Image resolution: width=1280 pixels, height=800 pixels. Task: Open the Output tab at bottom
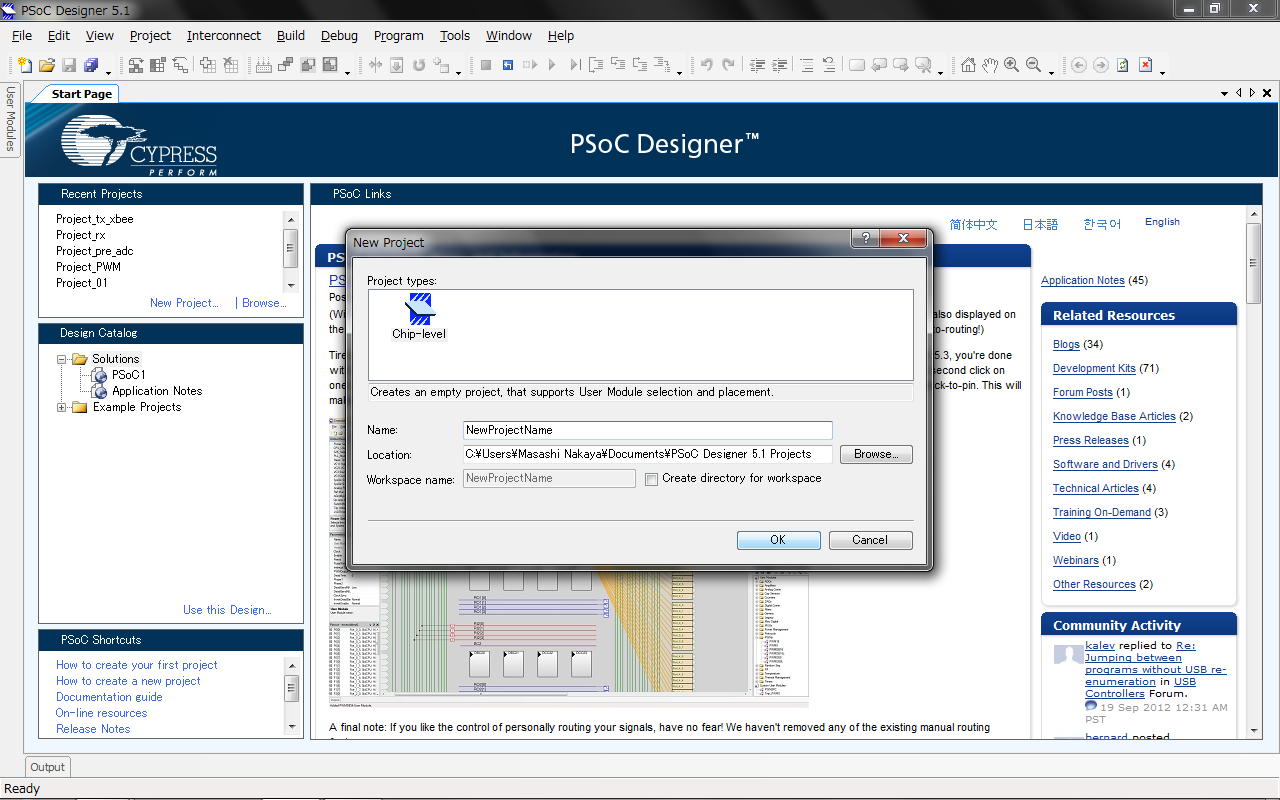tap(47, 767)
